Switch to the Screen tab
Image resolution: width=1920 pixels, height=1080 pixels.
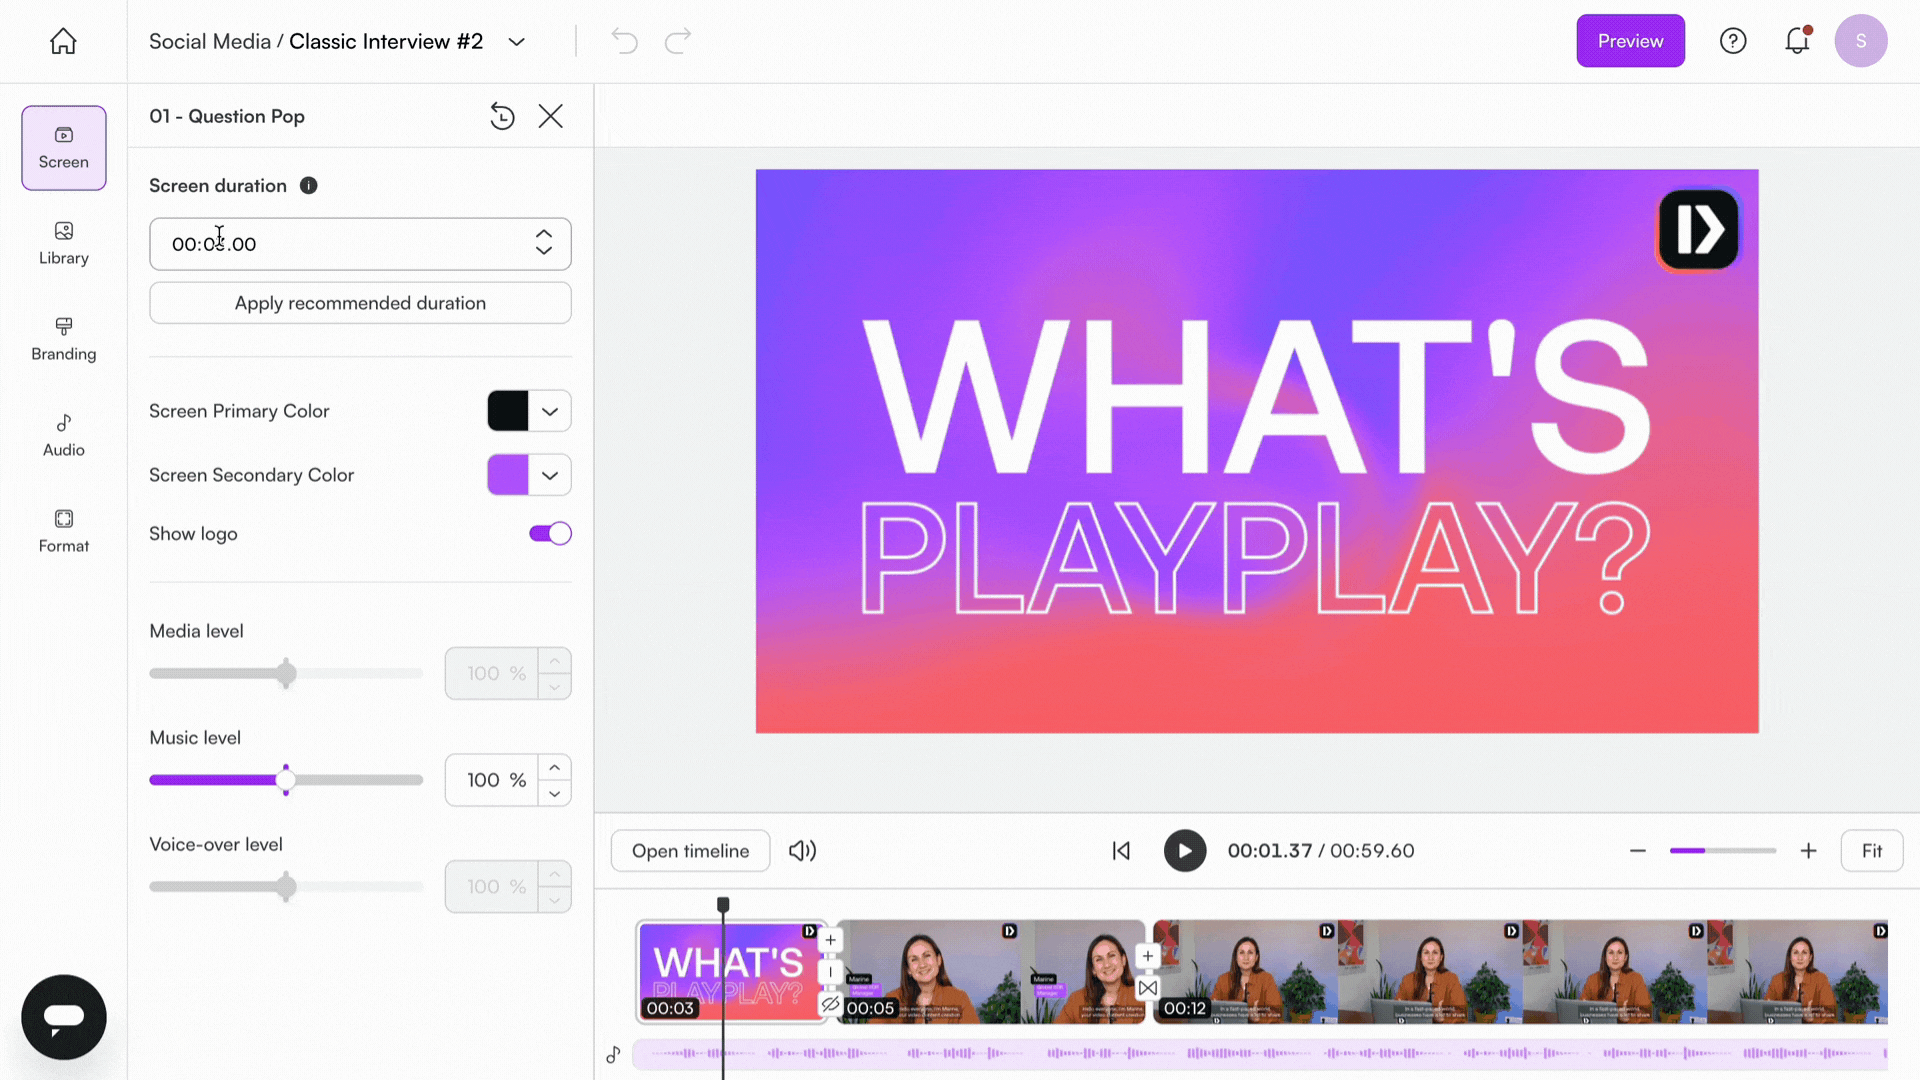coord(63,148)
